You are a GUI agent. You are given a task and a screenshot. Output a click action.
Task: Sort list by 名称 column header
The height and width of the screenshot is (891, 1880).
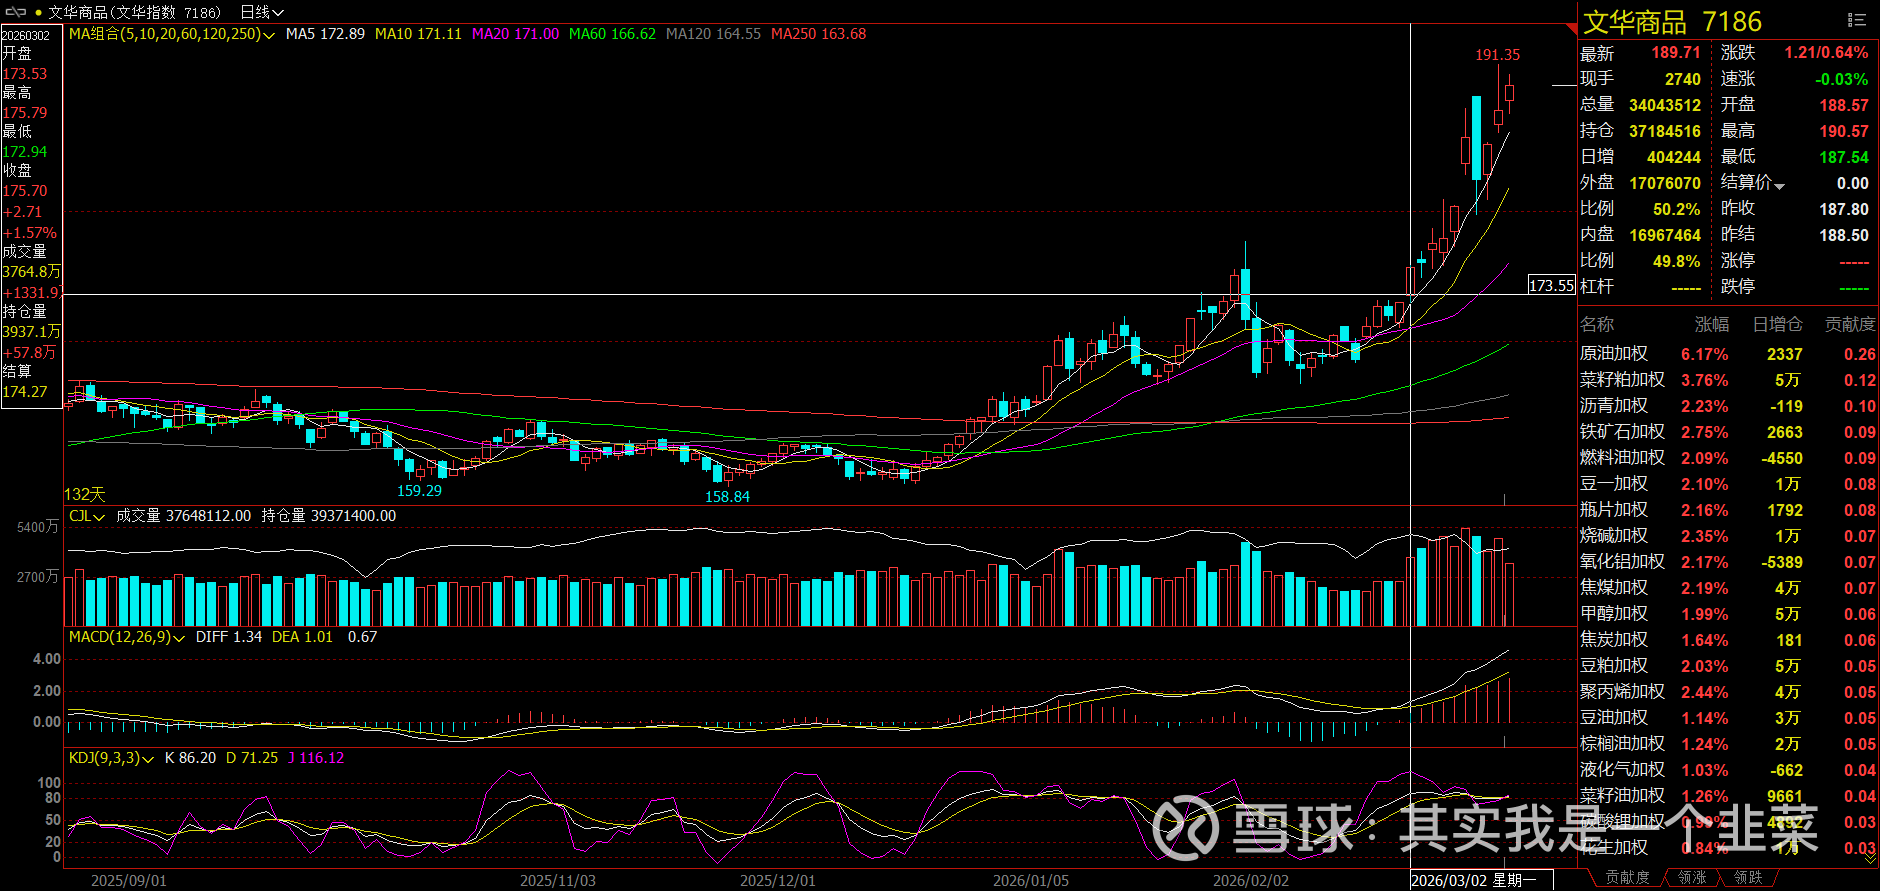(1597, 324)
